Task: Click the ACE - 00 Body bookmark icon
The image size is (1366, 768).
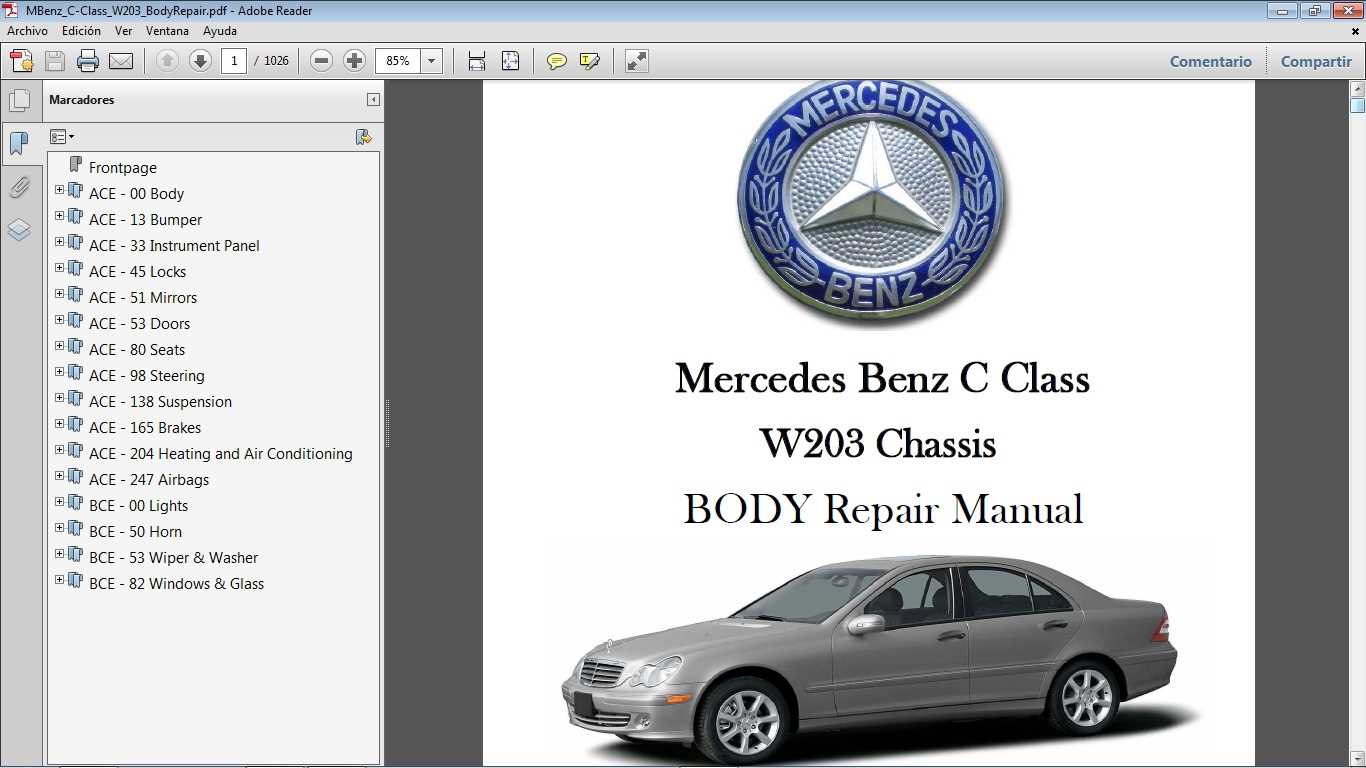Action: click(75, 190)
